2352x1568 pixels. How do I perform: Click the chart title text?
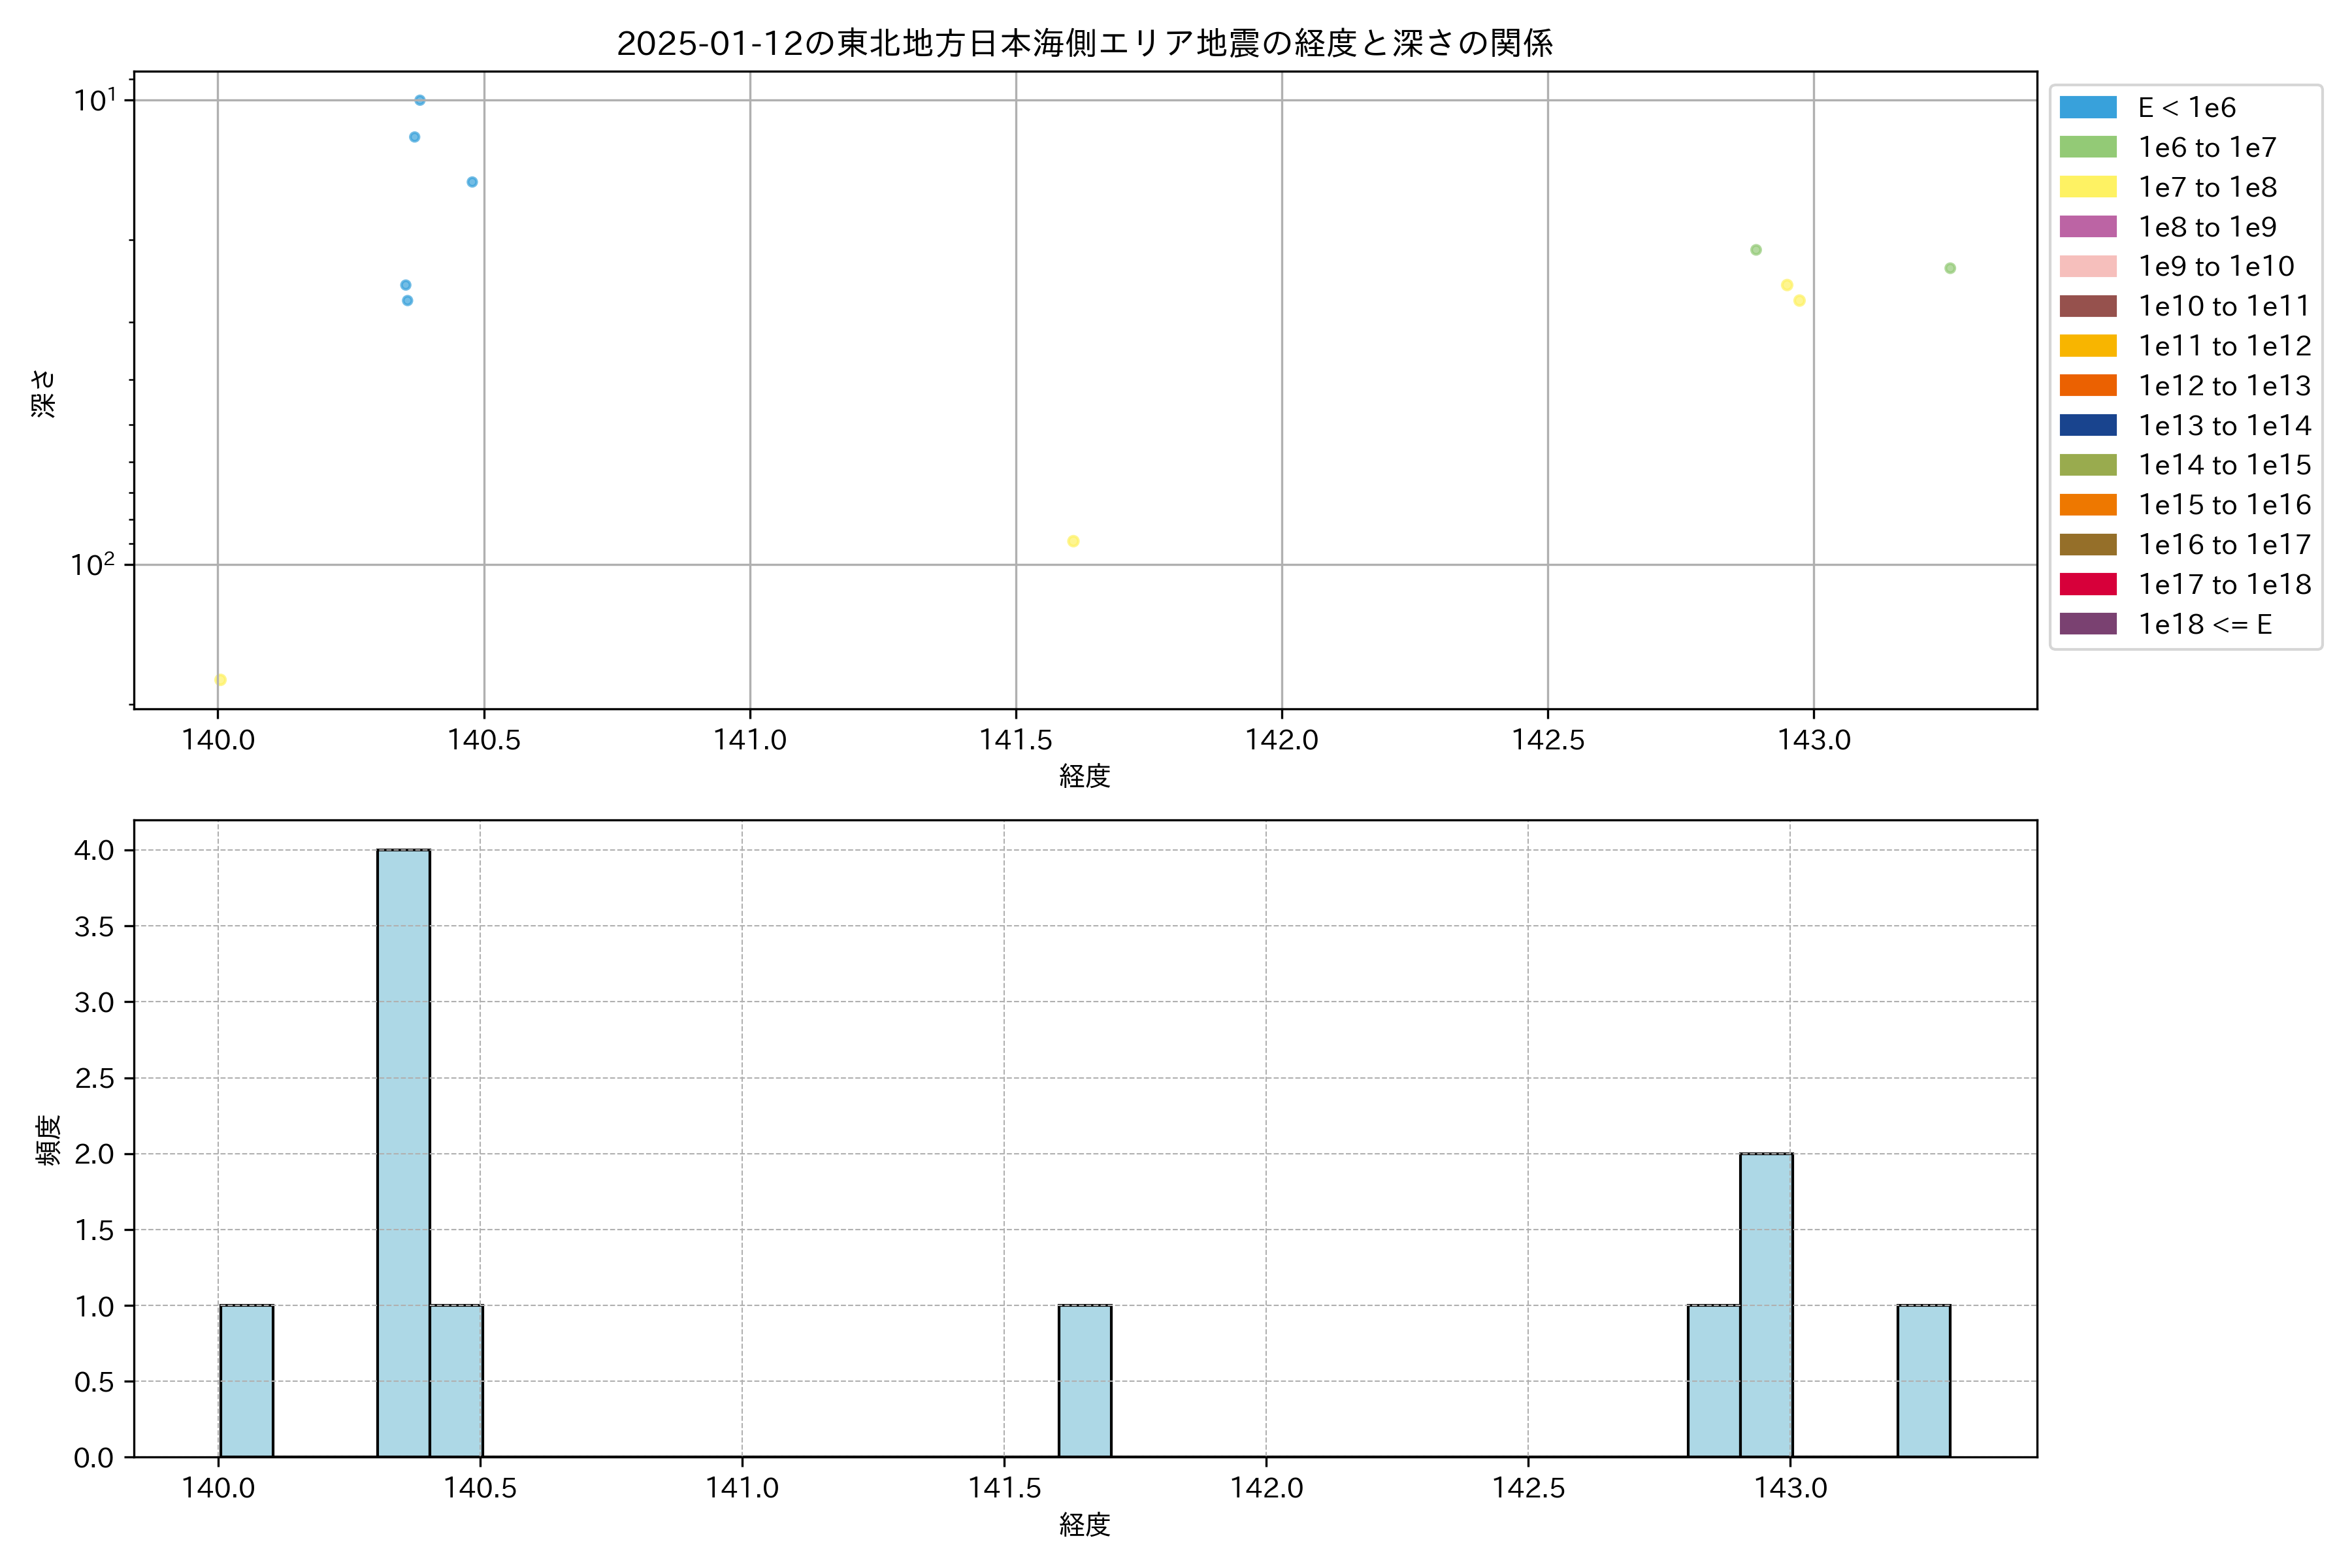click(x=1085, y=43)
